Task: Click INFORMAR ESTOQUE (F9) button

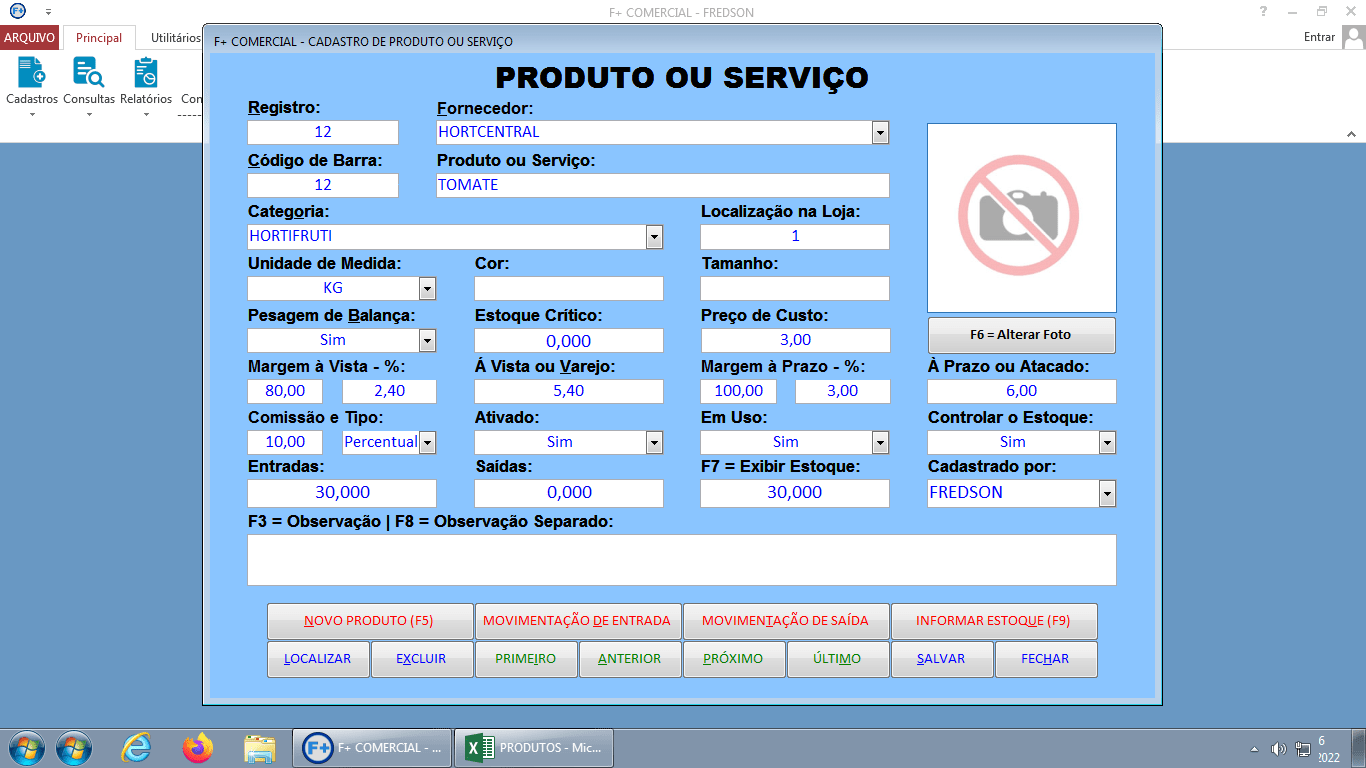Action: point(993,621)
